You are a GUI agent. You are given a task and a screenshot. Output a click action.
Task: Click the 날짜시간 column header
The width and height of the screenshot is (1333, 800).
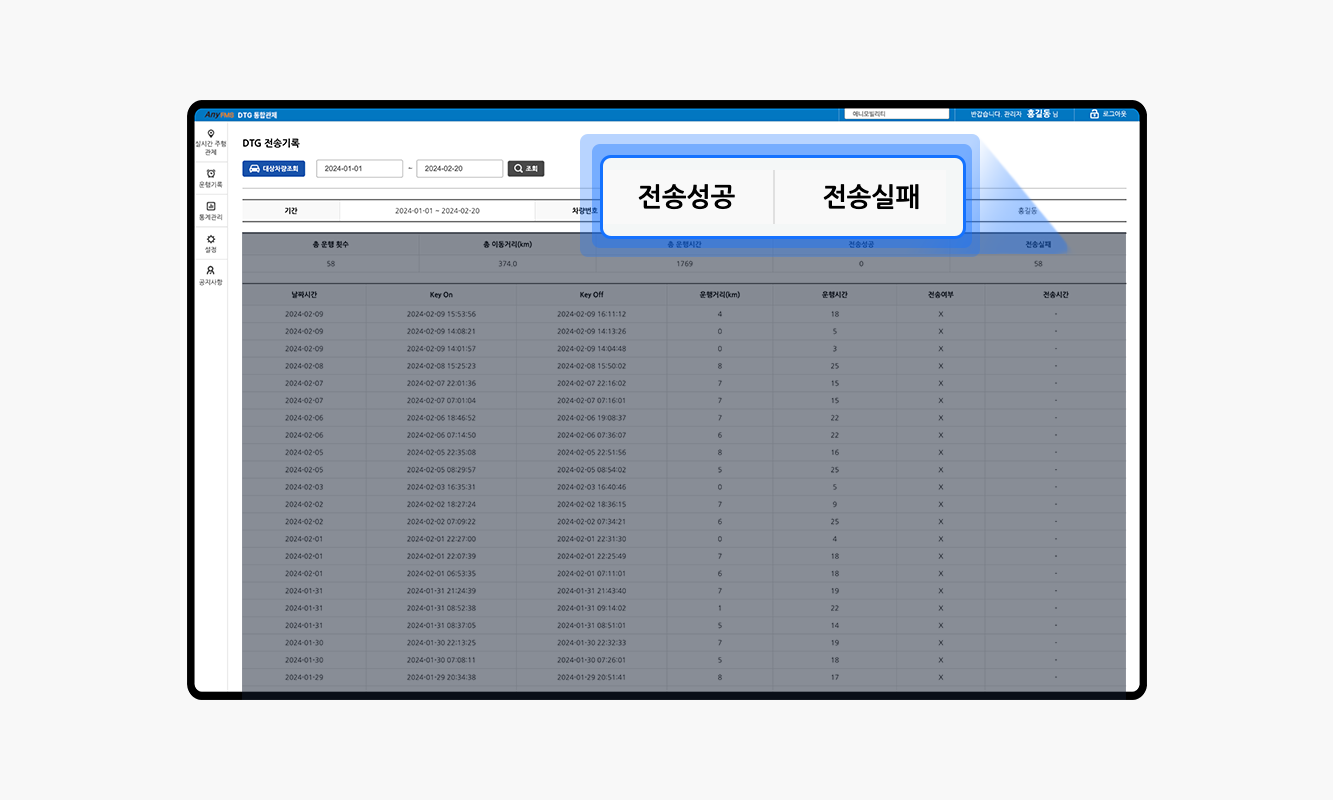[304, 295]
